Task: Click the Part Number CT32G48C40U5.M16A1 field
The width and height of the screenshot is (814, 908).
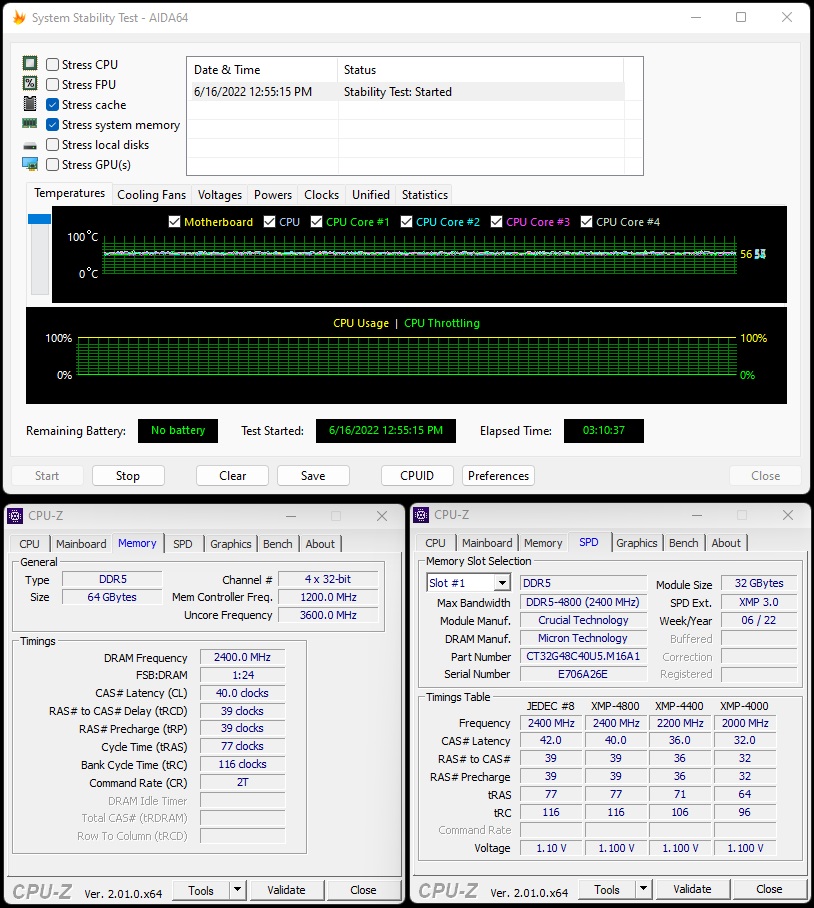Action: coord(583,656)
